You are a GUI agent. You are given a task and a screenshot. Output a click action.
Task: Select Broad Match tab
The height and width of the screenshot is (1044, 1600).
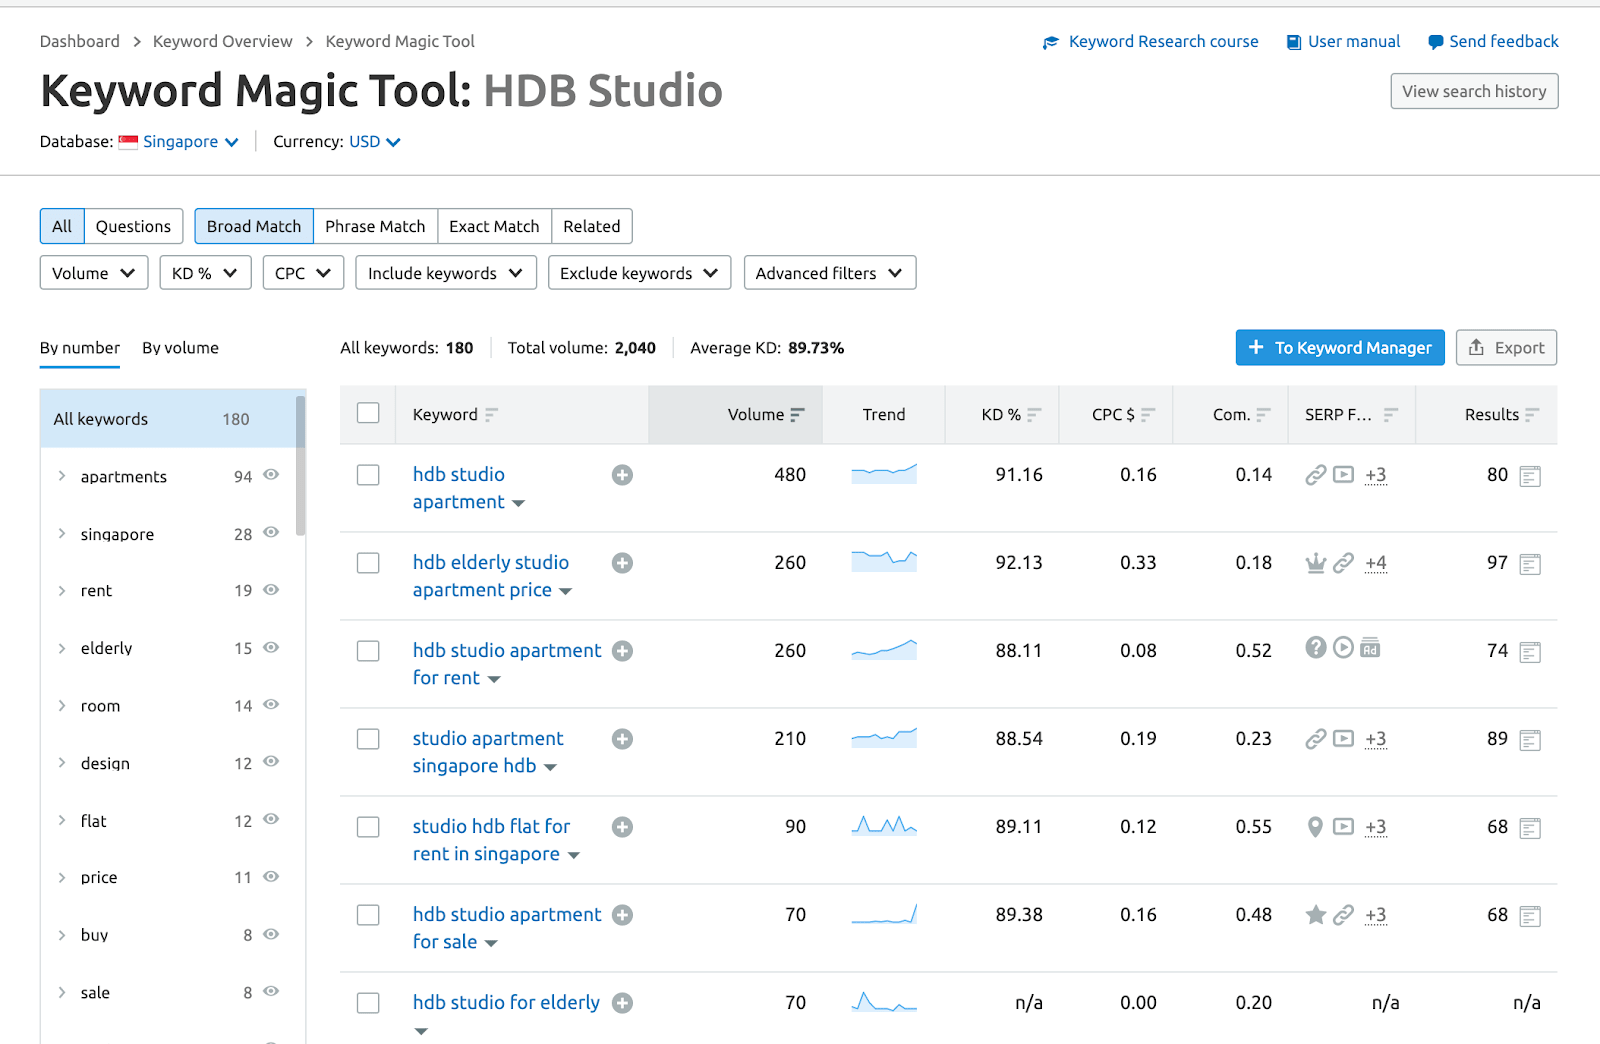(x=254, y=226)
